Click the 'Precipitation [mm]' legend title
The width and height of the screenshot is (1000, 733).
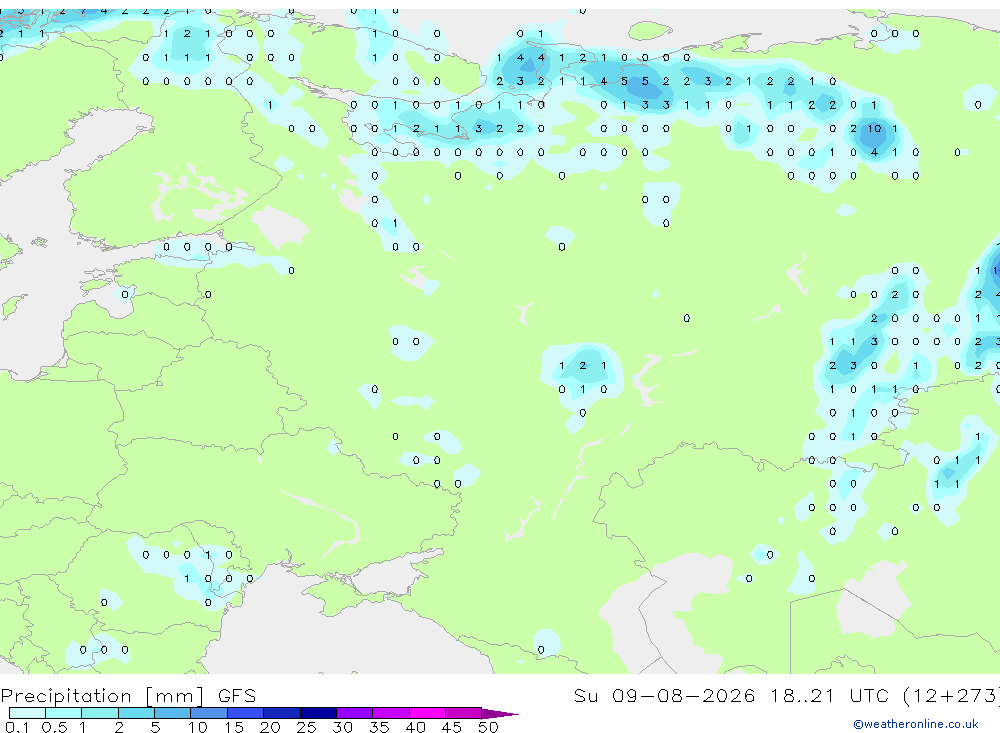click(x=102, y=696)
